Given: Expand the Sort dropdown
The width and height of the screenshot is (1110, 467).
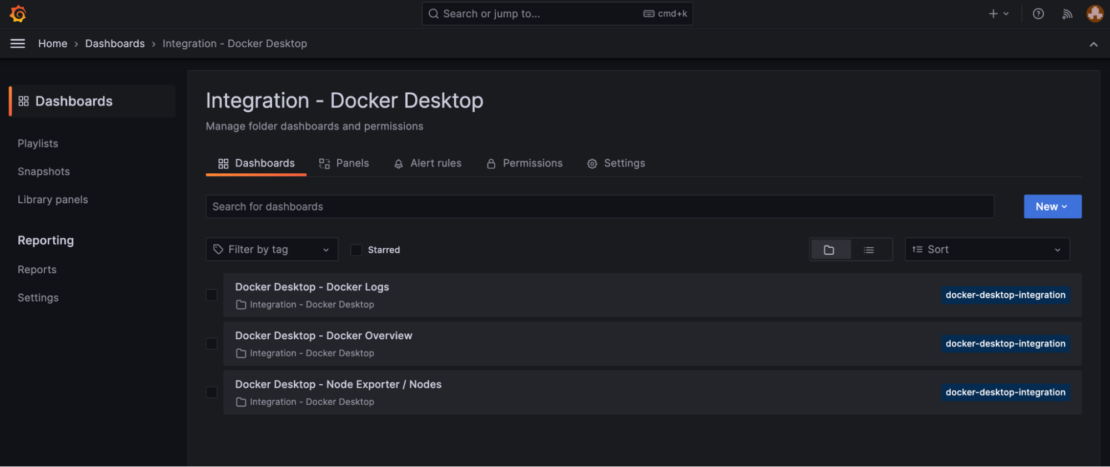Looking at the screenshot, I should click(x=986, y=250).
